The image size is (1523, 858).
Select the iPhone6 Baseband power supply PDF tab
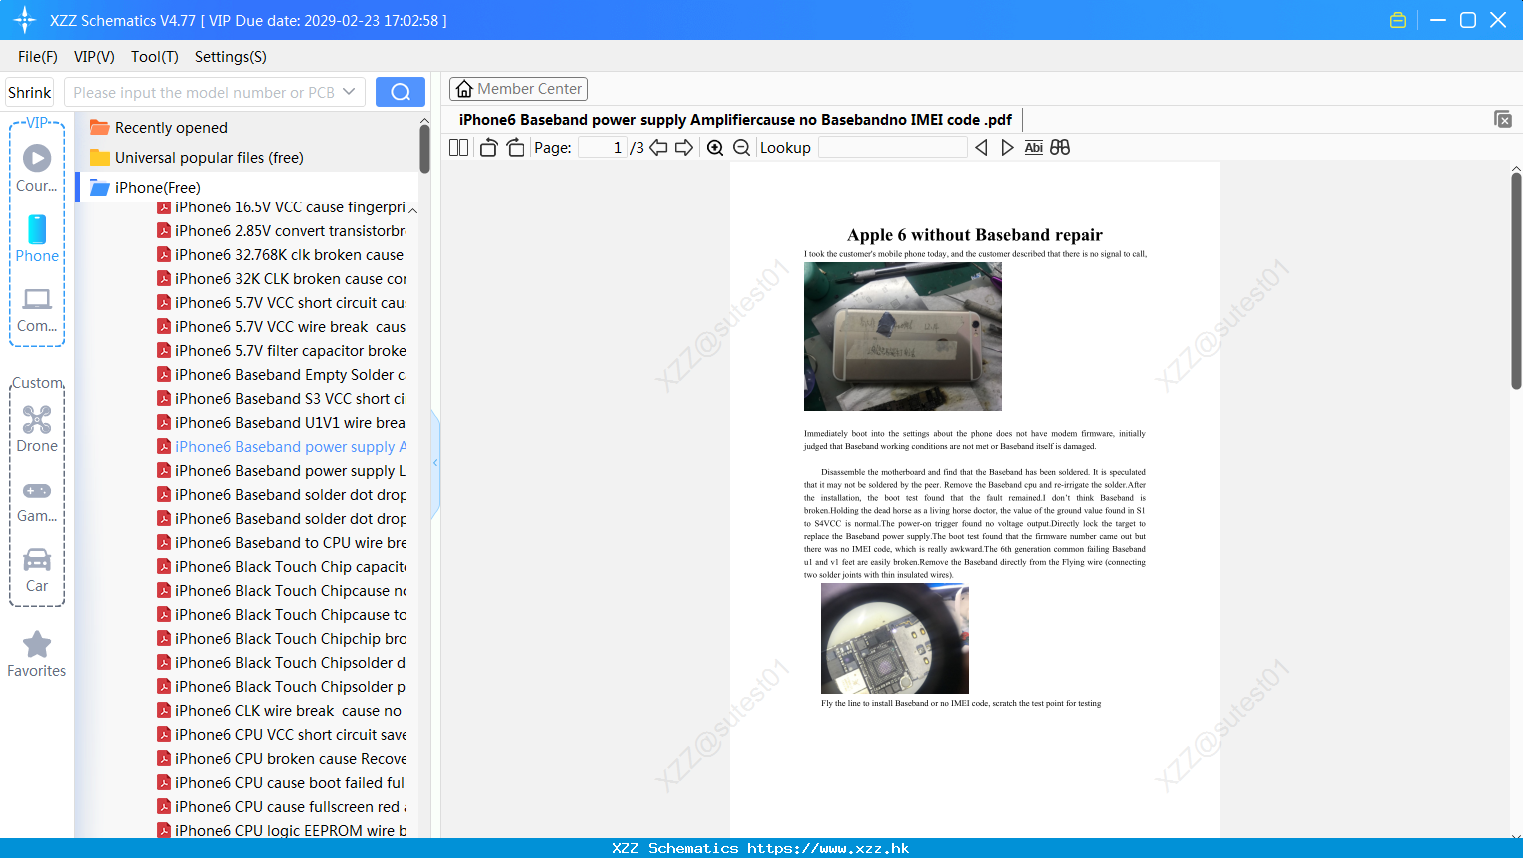735,120
